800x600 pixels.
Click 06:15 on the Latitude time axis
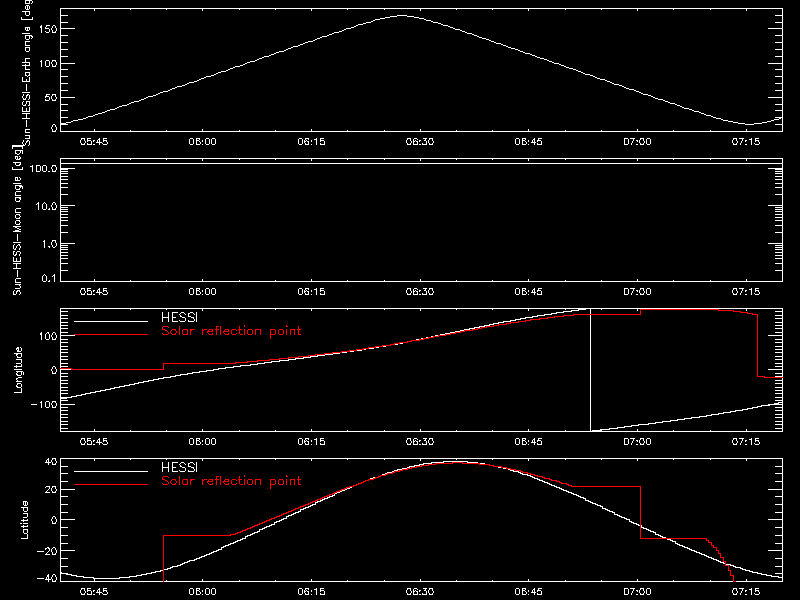311,592
